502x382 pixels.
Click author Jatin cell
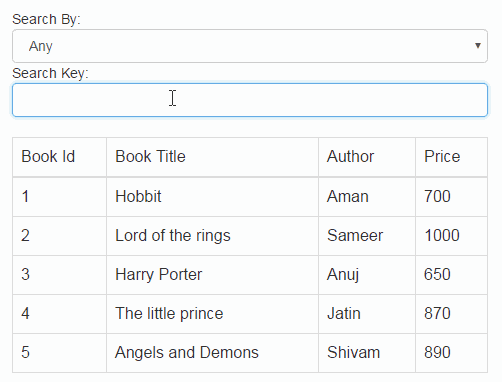tap(367, 314)
